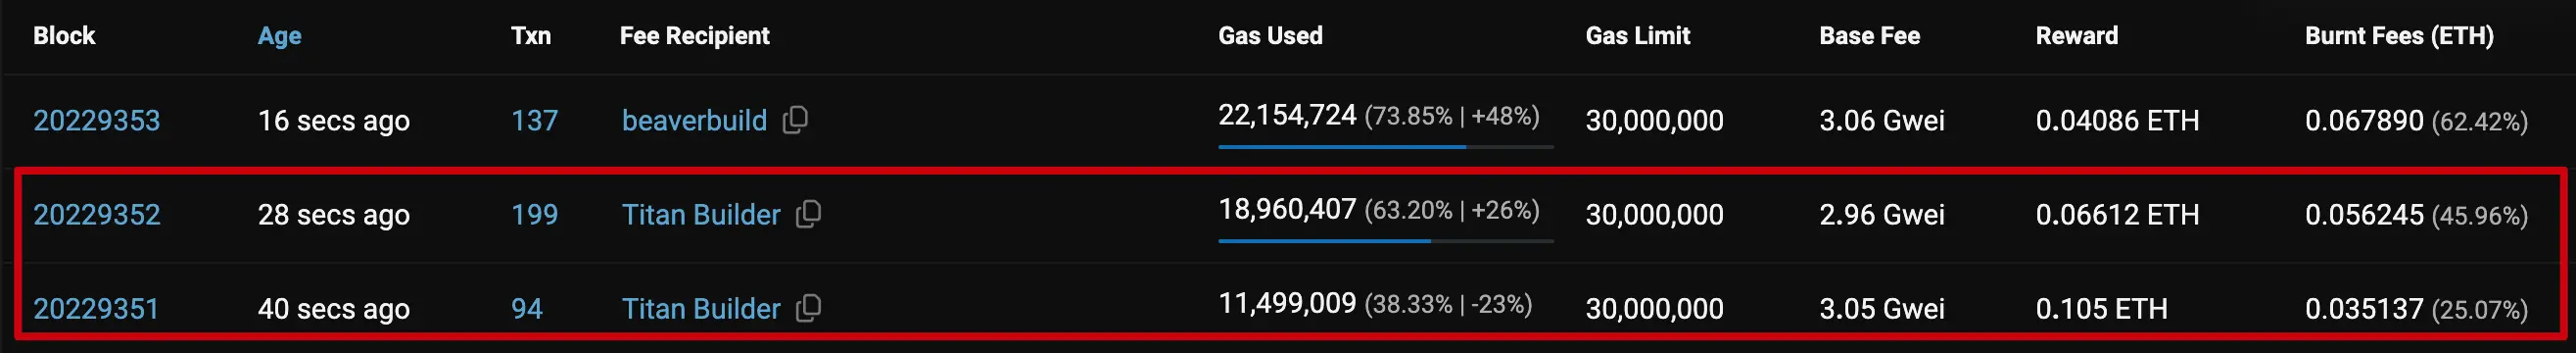The height and width of the screenshot is (353, 2576).
Task: Select the Fee Recipient column header
Action: click(694, 35)
